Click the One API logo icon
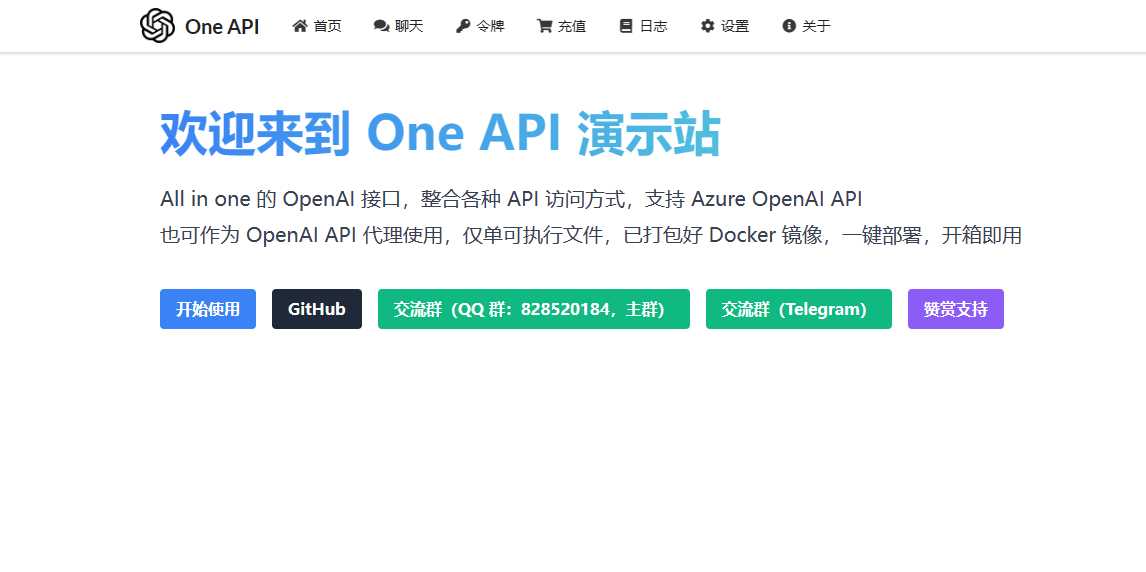This screenshot has height=572, width=1146. point(157,26)
